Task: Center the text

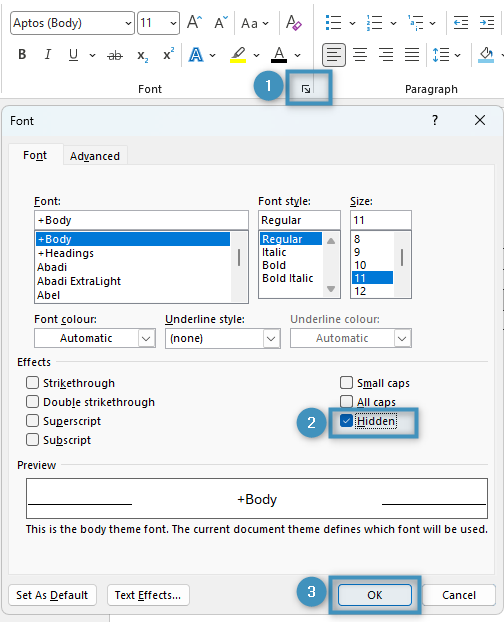Action: pos(360,54)
